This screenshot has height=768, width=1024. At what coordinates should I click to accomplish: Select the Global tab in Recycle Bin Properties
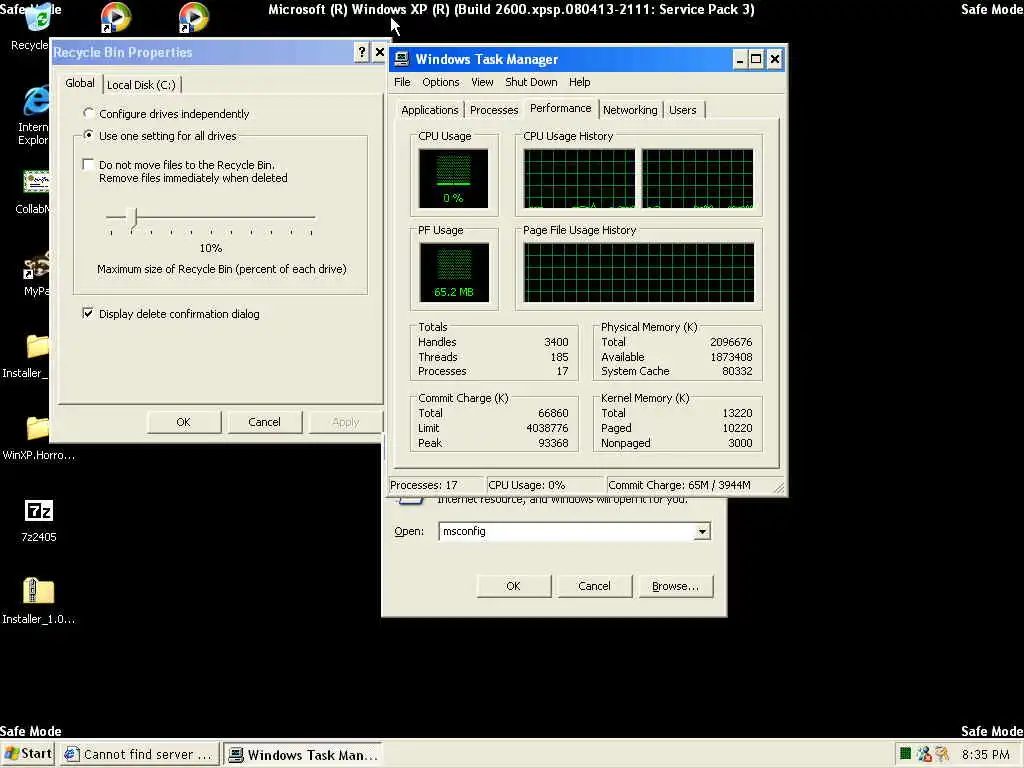[x=80, y=83]
